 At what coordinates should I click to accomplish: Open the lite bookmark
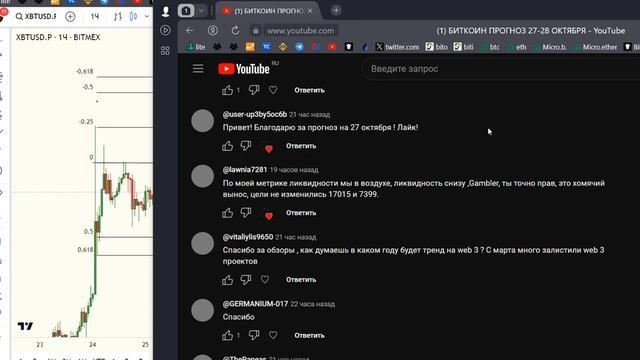196,47
